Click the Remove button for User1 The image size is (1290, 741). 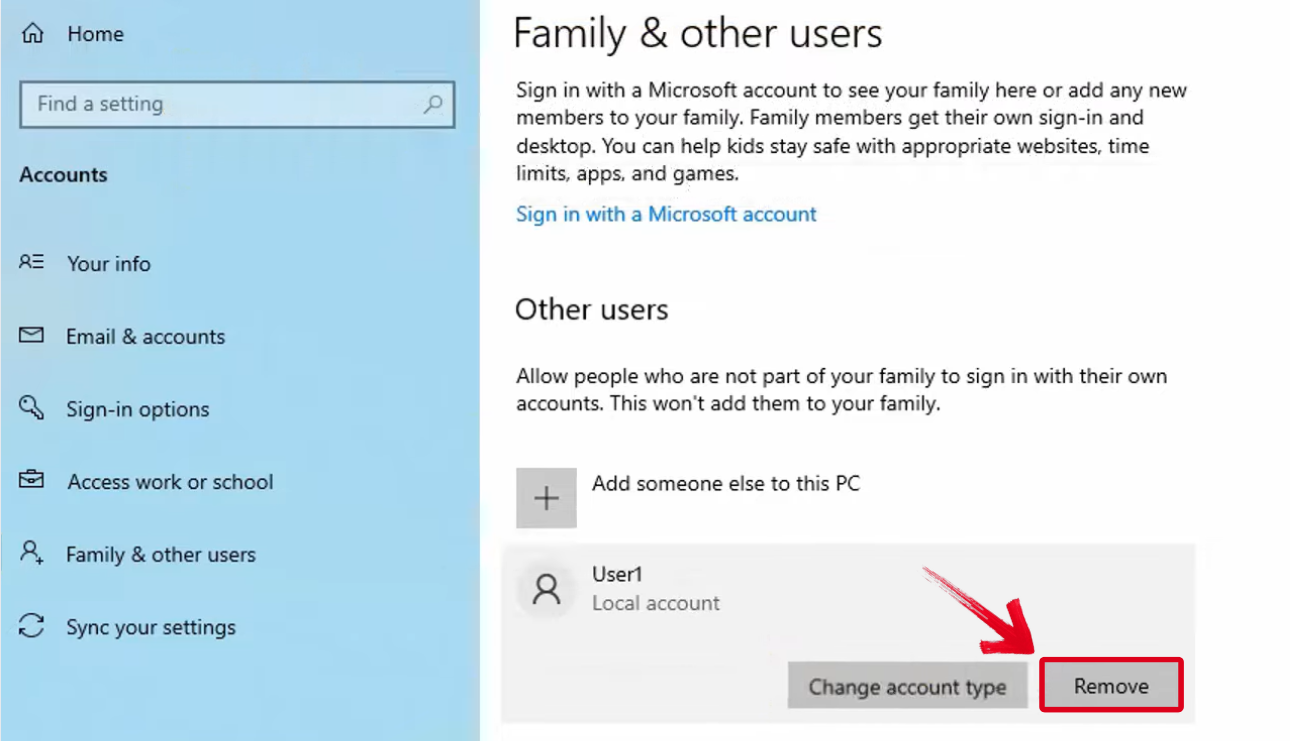pyautogui.click(x=1111, y=686)
